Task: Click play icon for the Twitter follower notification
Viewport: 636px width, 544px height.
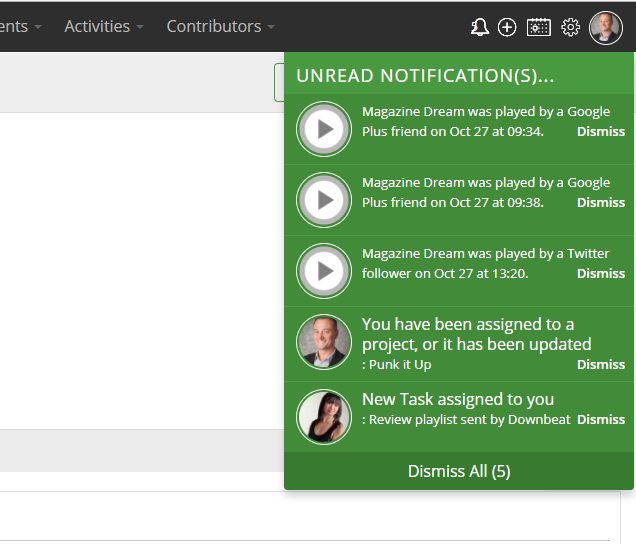Action: (x=324, y=271)
